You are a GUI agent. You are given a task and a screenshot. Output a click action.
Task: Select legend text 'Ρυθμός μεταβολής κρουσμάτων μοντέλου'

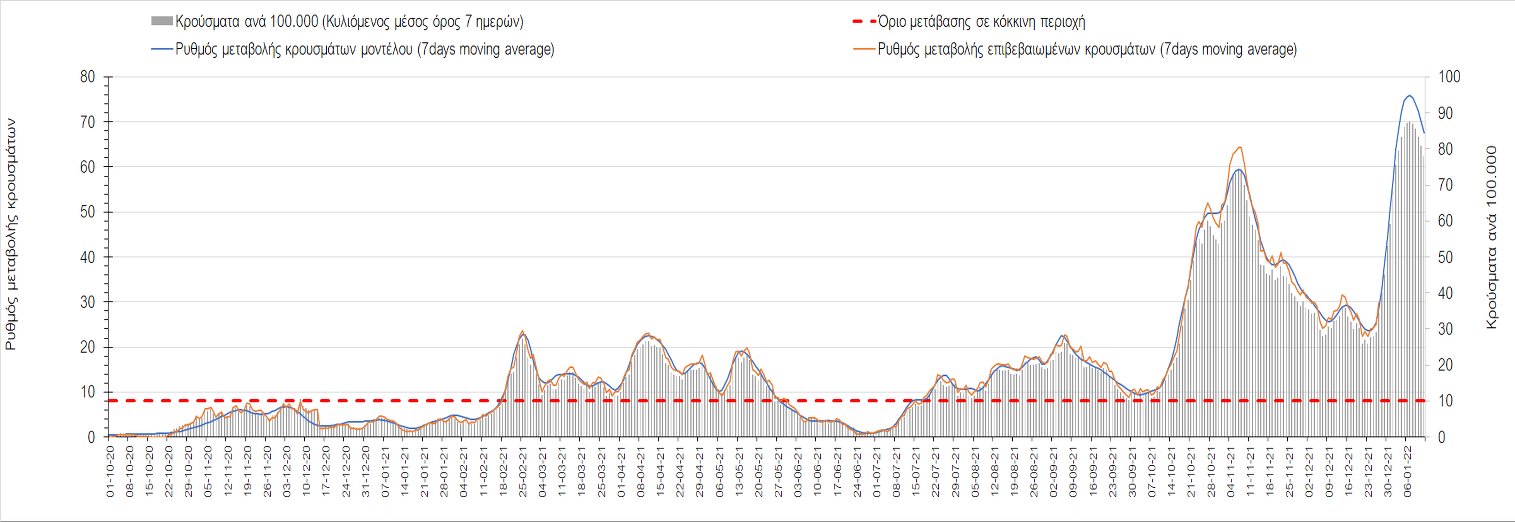tap(364, 50)
